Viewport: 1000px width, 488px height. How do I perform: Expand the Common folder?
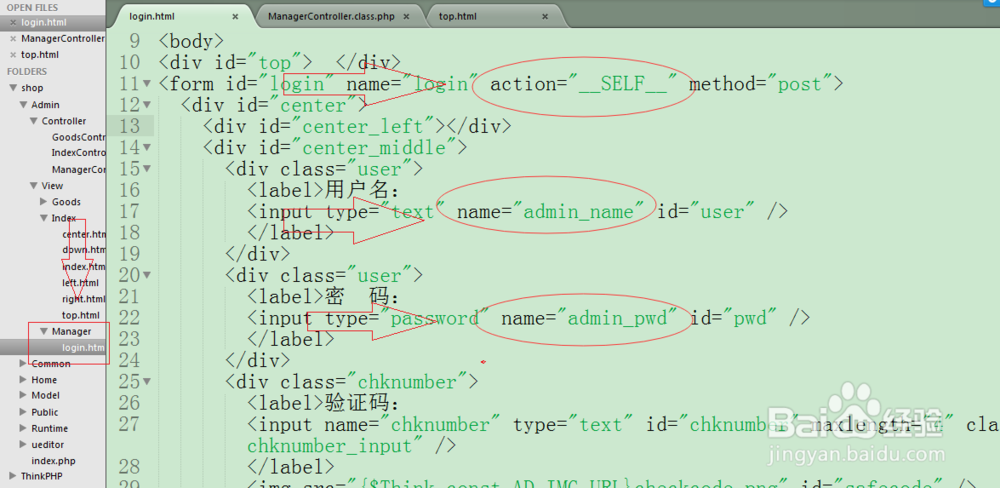[23, 364]
